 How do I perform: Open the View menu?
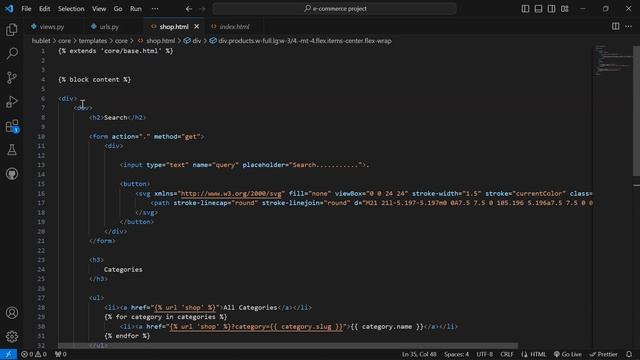click(99, 9)
